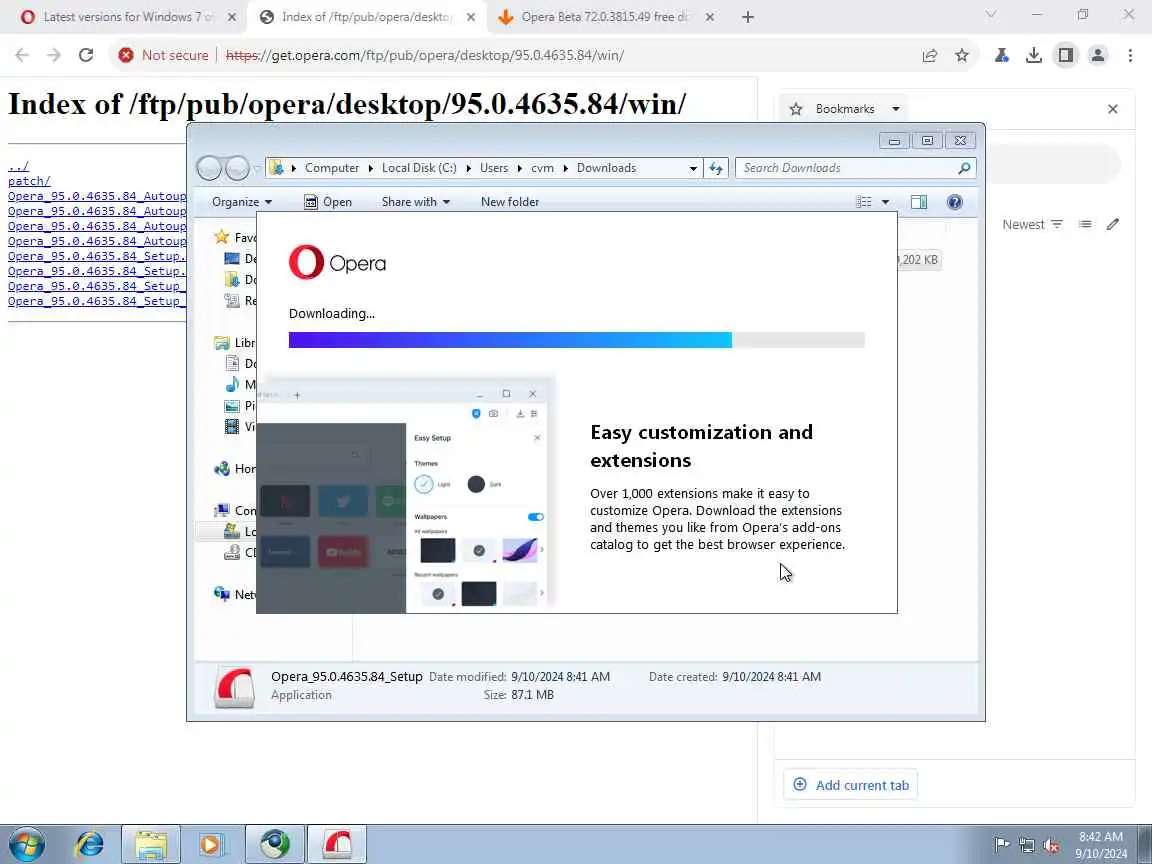Screen dimensions: 1152x864
Task: Open address path history dropdown
Action: tap(693, 168)
